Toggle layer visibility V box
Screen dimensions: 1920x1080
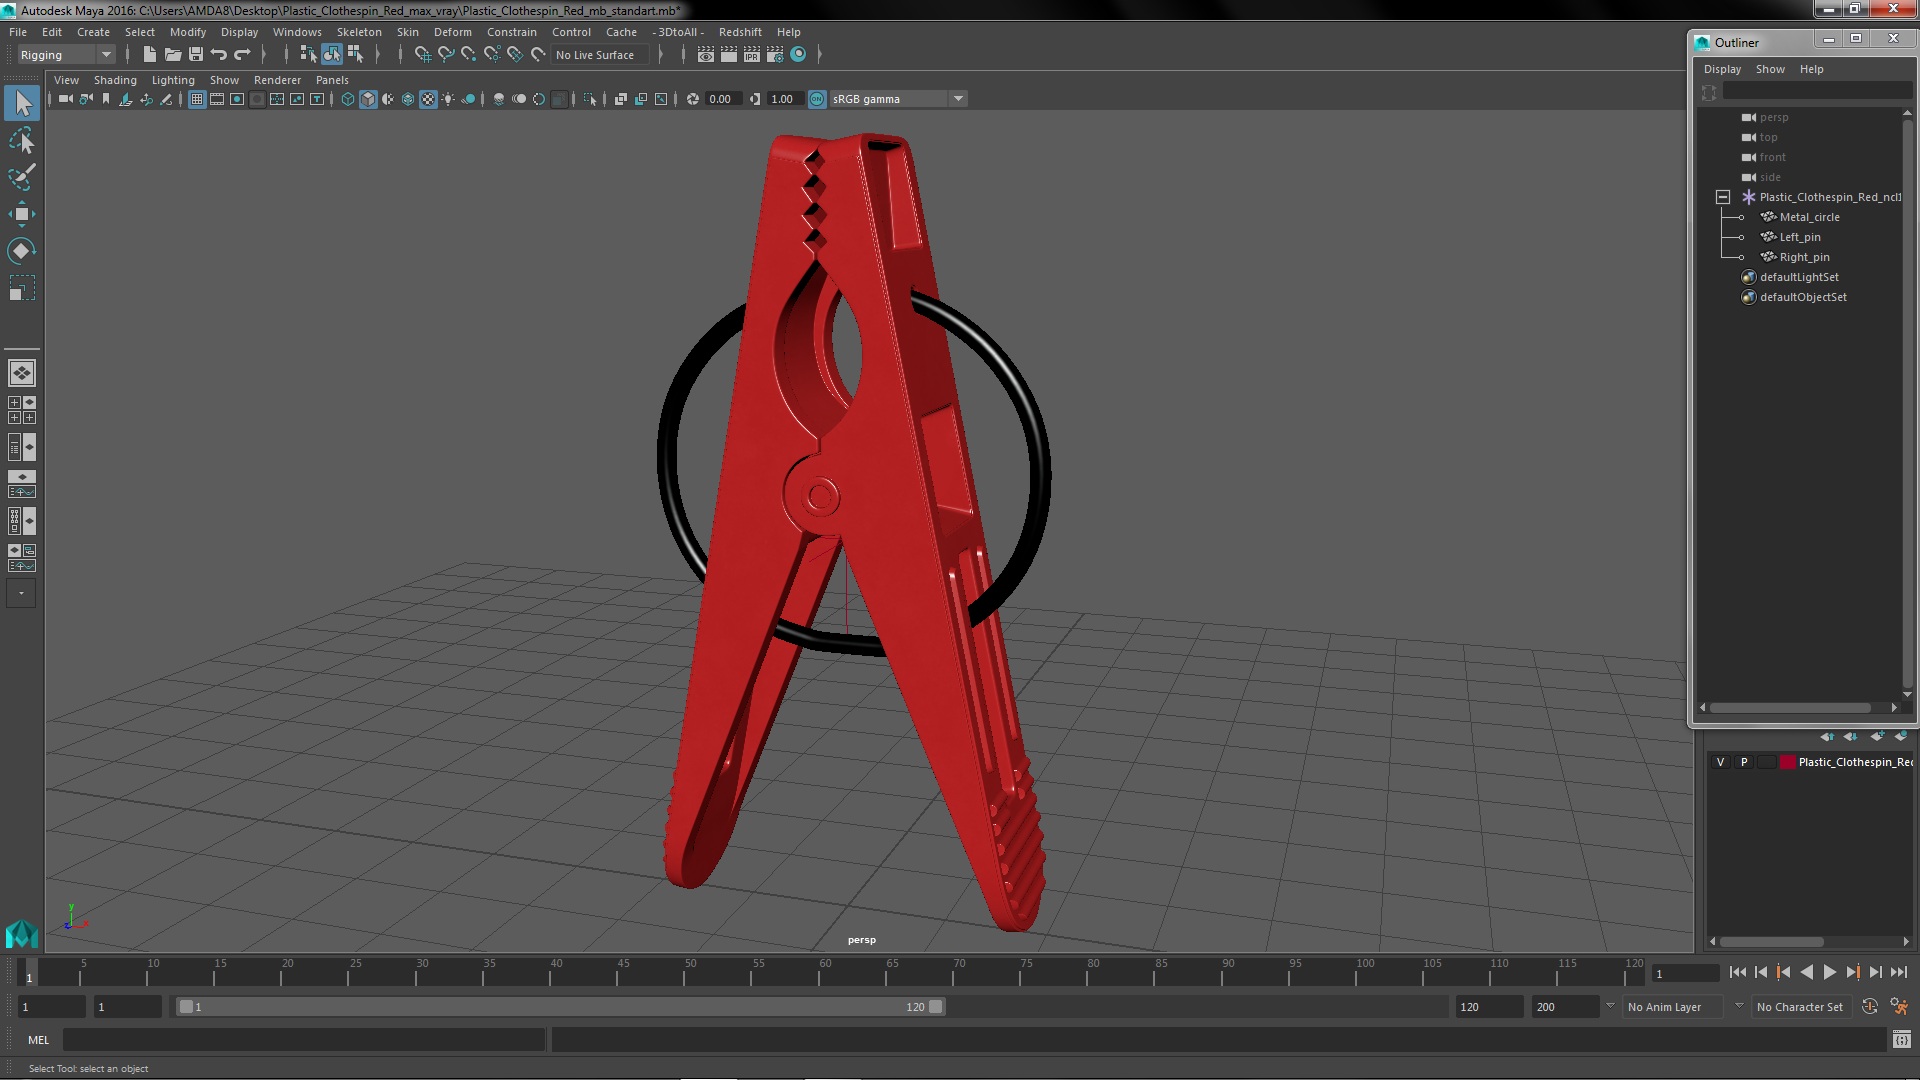pos(1720,762)
